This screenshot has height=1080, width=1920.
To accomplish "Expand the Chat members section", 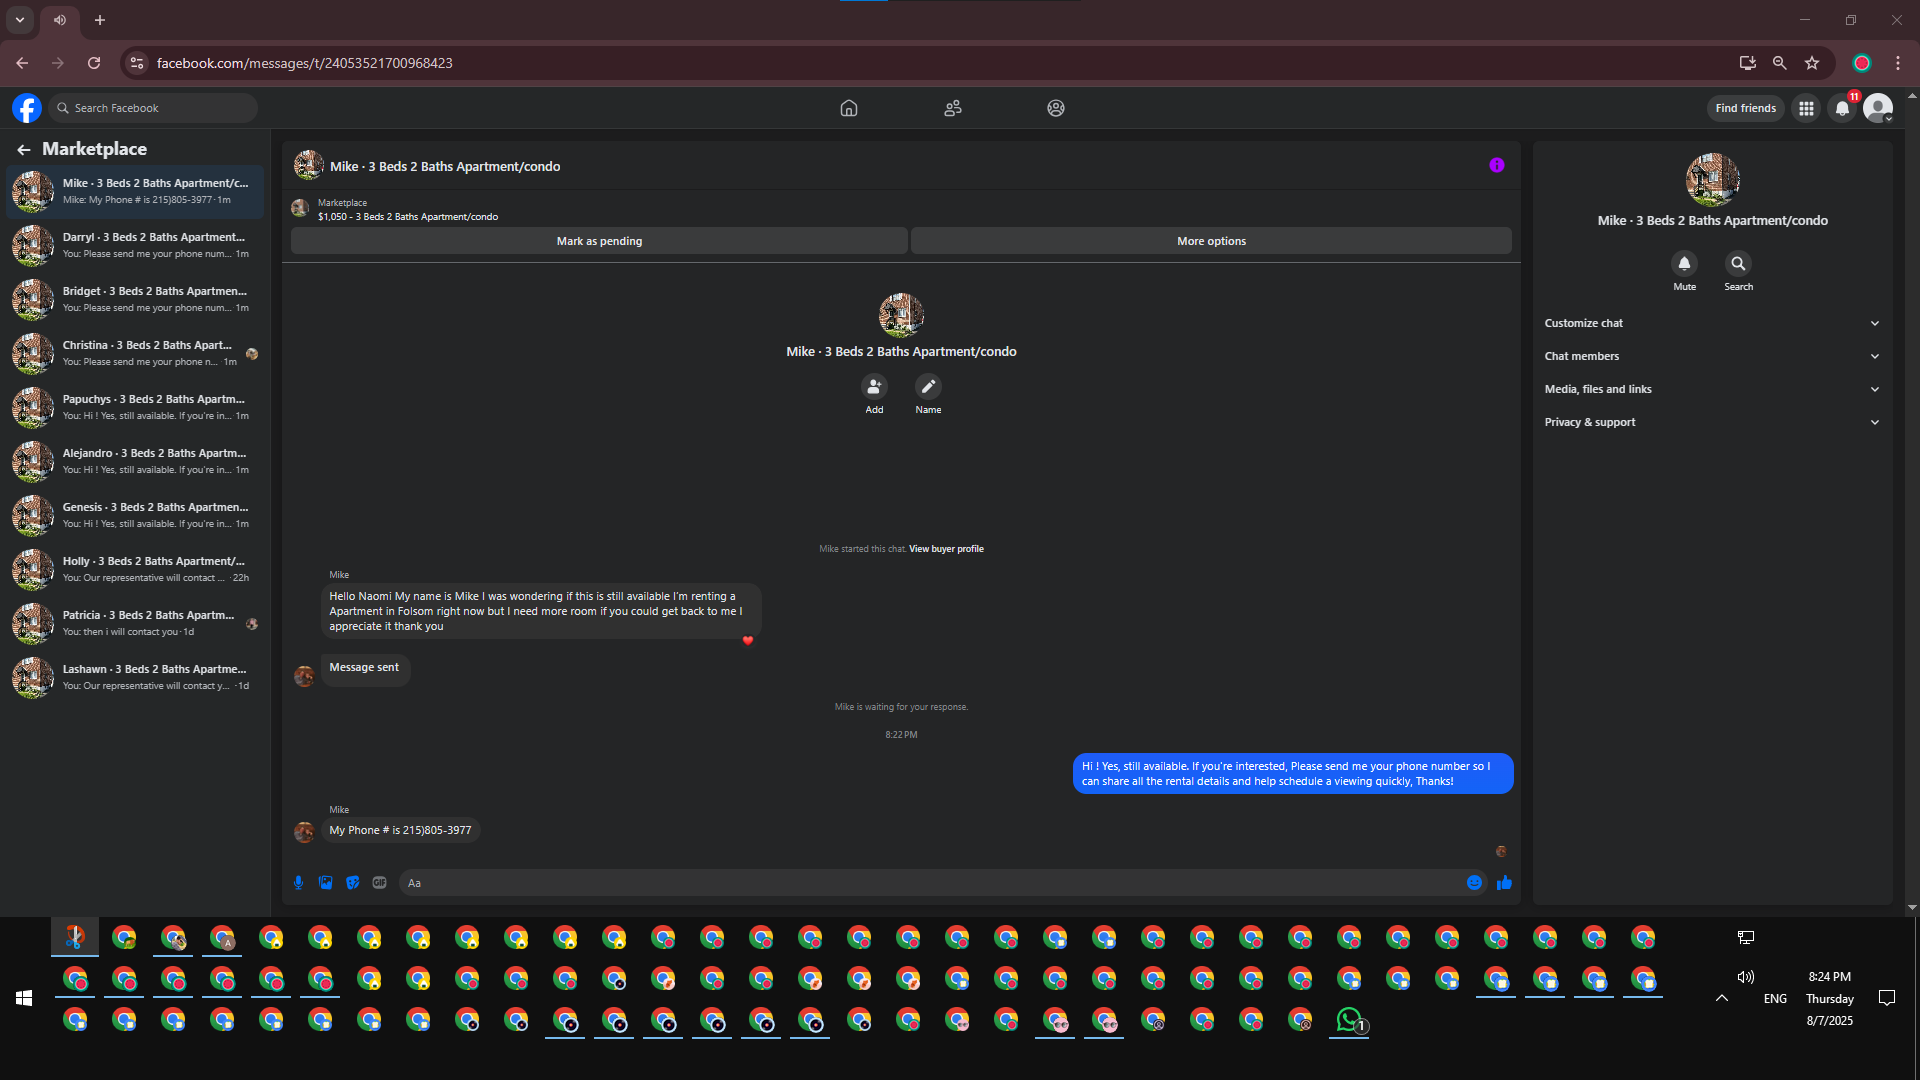I will [1712, 356].
